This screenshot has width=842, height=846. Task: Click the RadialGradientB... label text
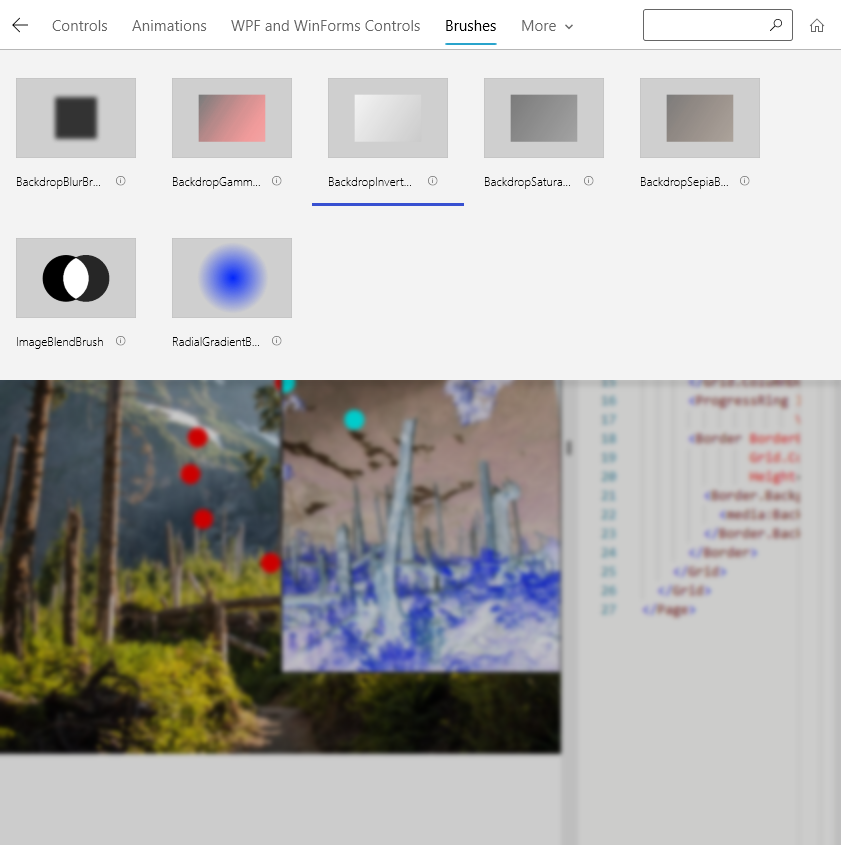point(216,342)
